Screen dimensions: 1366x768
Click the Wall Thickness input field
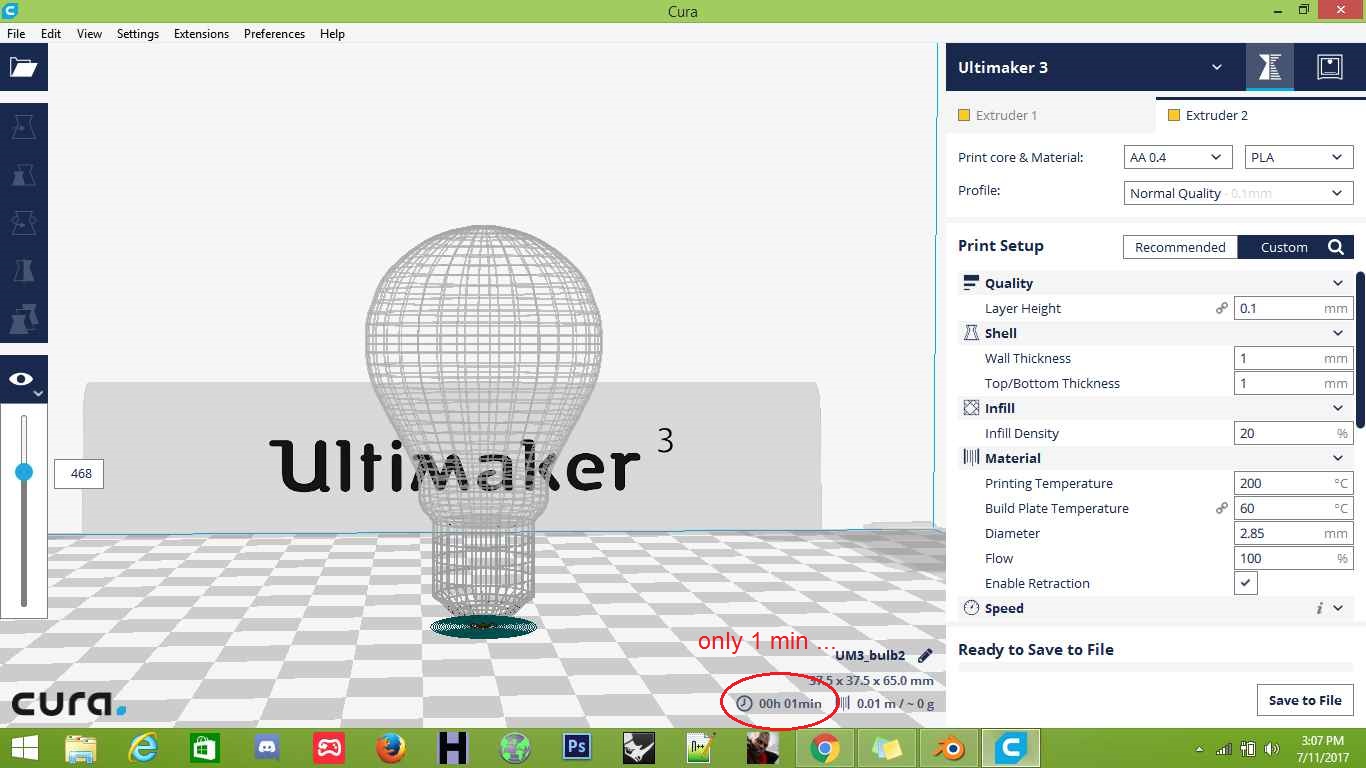(1293, 358)
